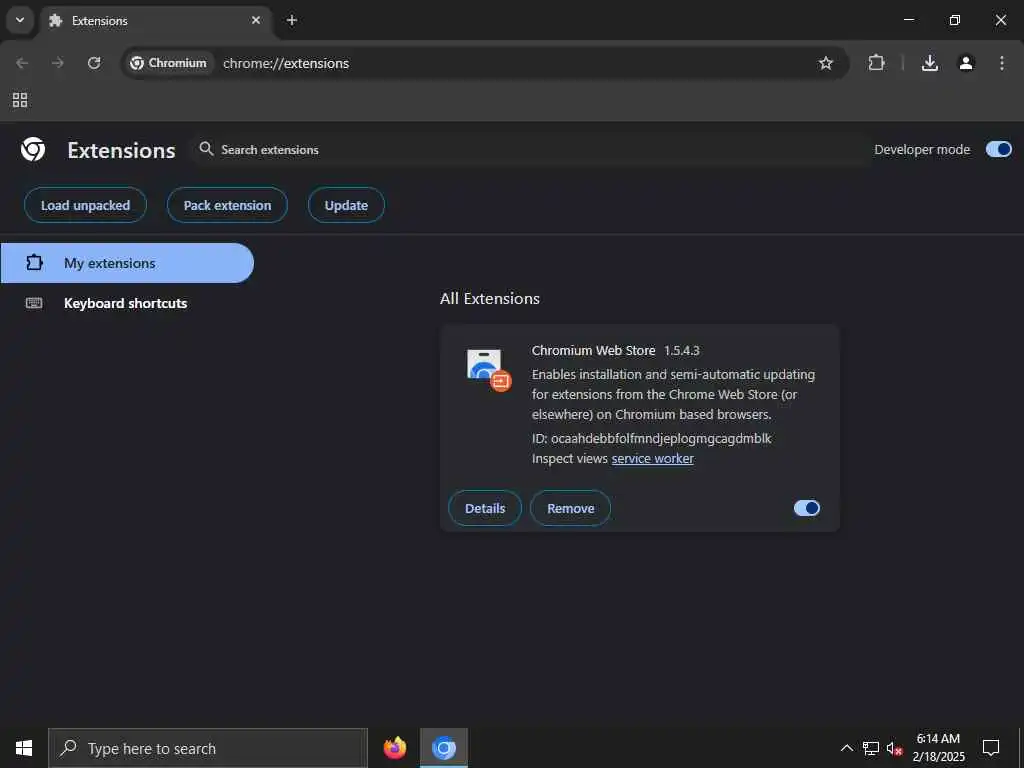The height and width of the screenshot is (768, 1024).
Task: Click the Update button
Action: 346,205
